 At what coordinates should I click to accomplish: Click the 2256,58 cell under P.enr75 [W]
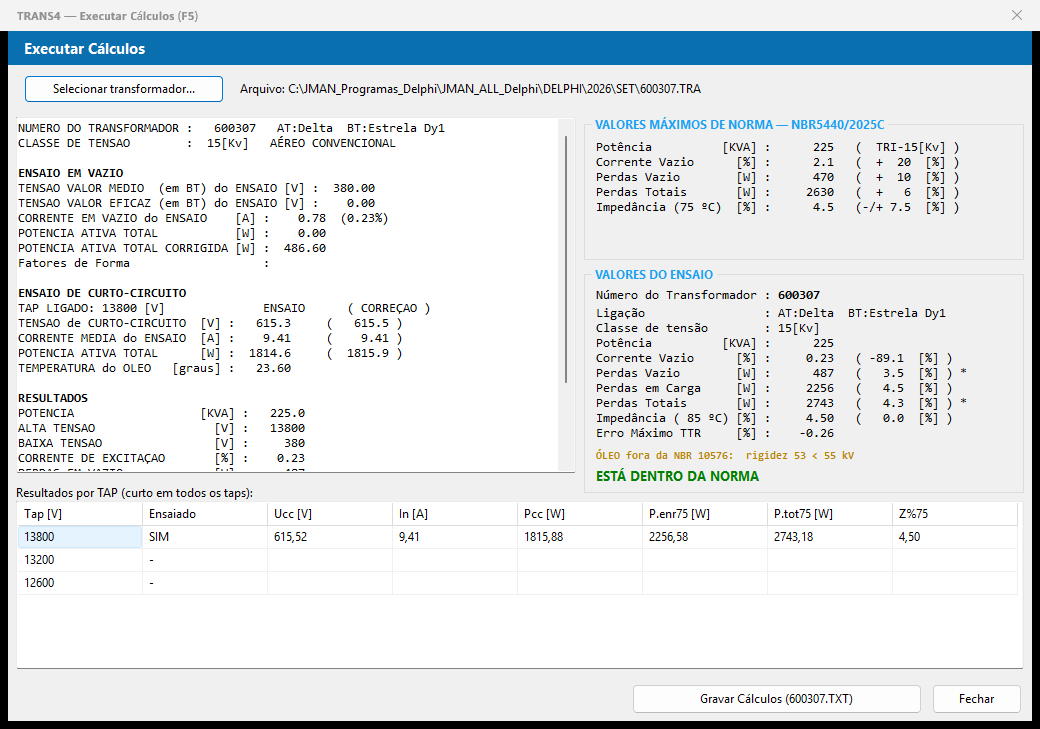coord(704,537)
